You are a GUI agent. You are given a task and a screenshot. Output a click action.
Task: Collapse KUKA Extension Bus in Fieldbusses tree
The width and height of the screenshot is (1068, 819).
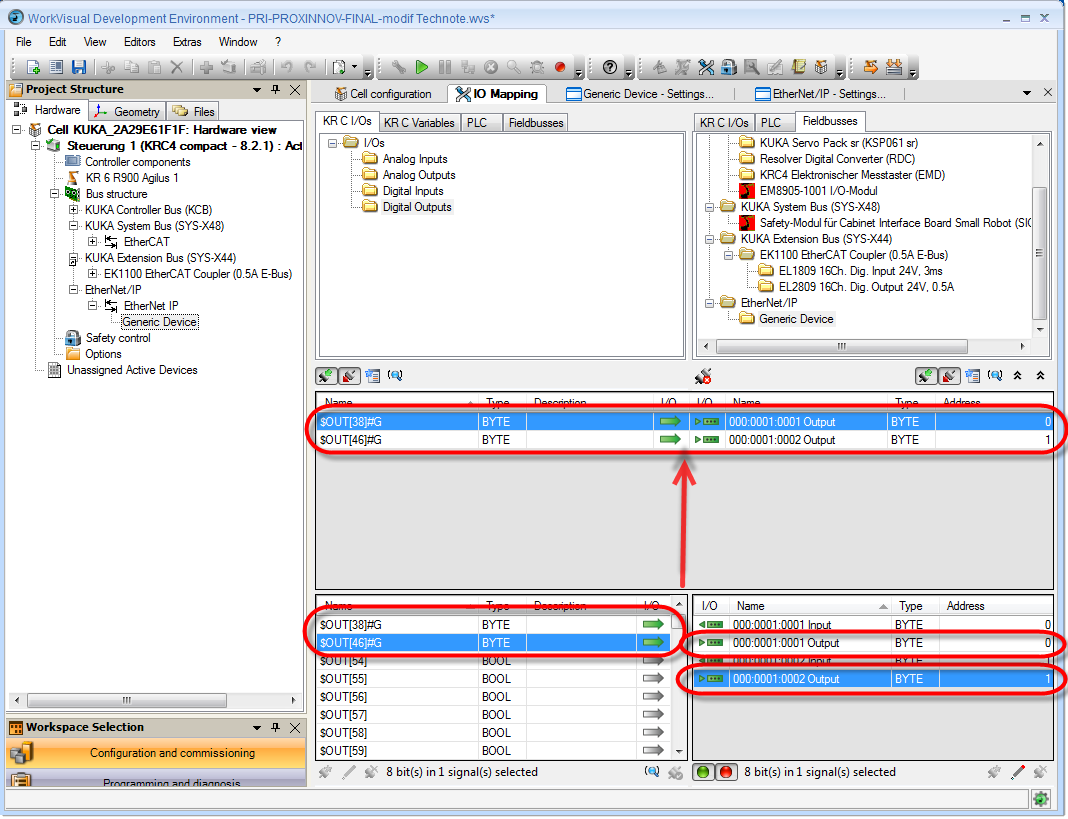pyautogui.click(x=710, y=239)
